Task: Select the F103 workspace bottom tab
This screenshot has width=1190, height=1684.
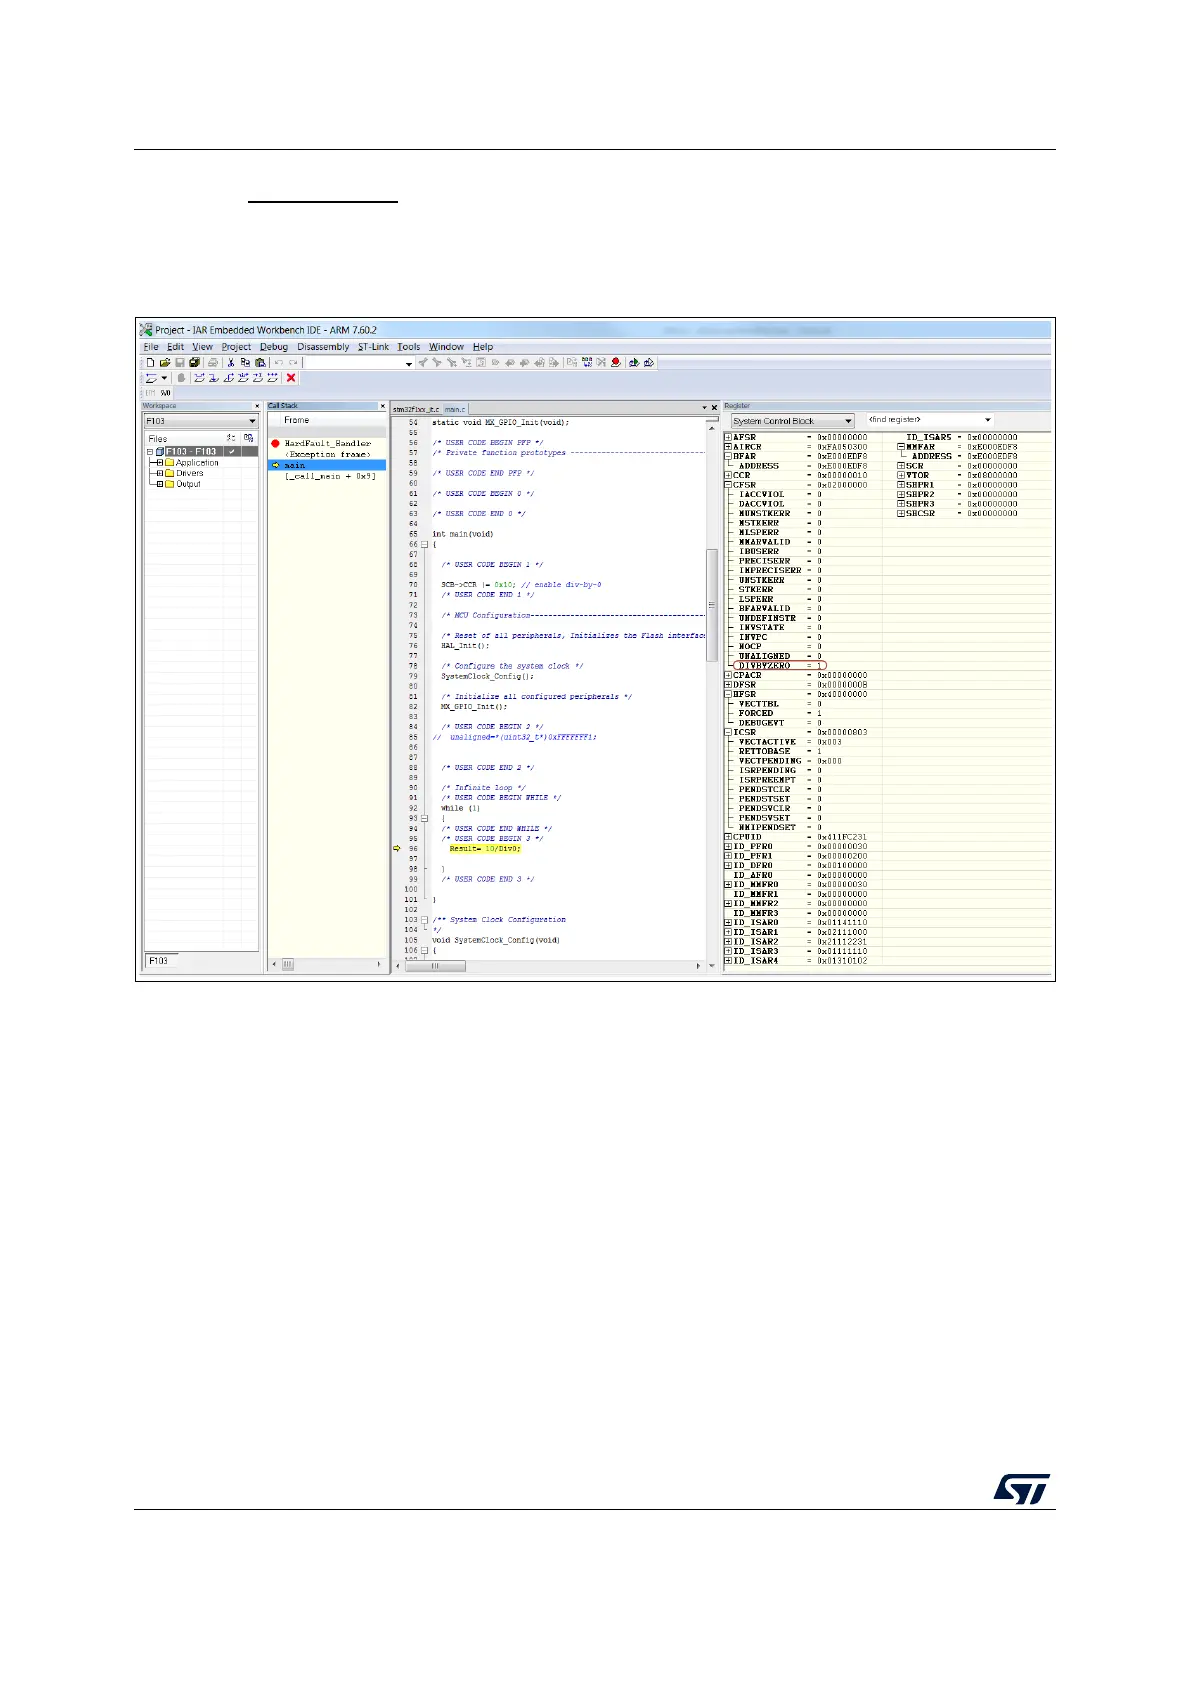Action: coord(159,961)
